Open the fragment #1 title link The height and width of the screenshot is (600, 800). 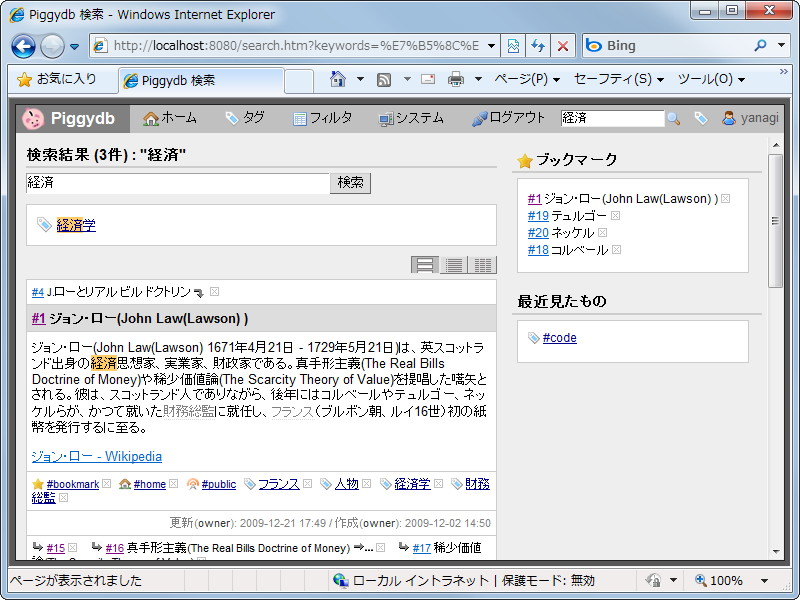coord(39,319)
